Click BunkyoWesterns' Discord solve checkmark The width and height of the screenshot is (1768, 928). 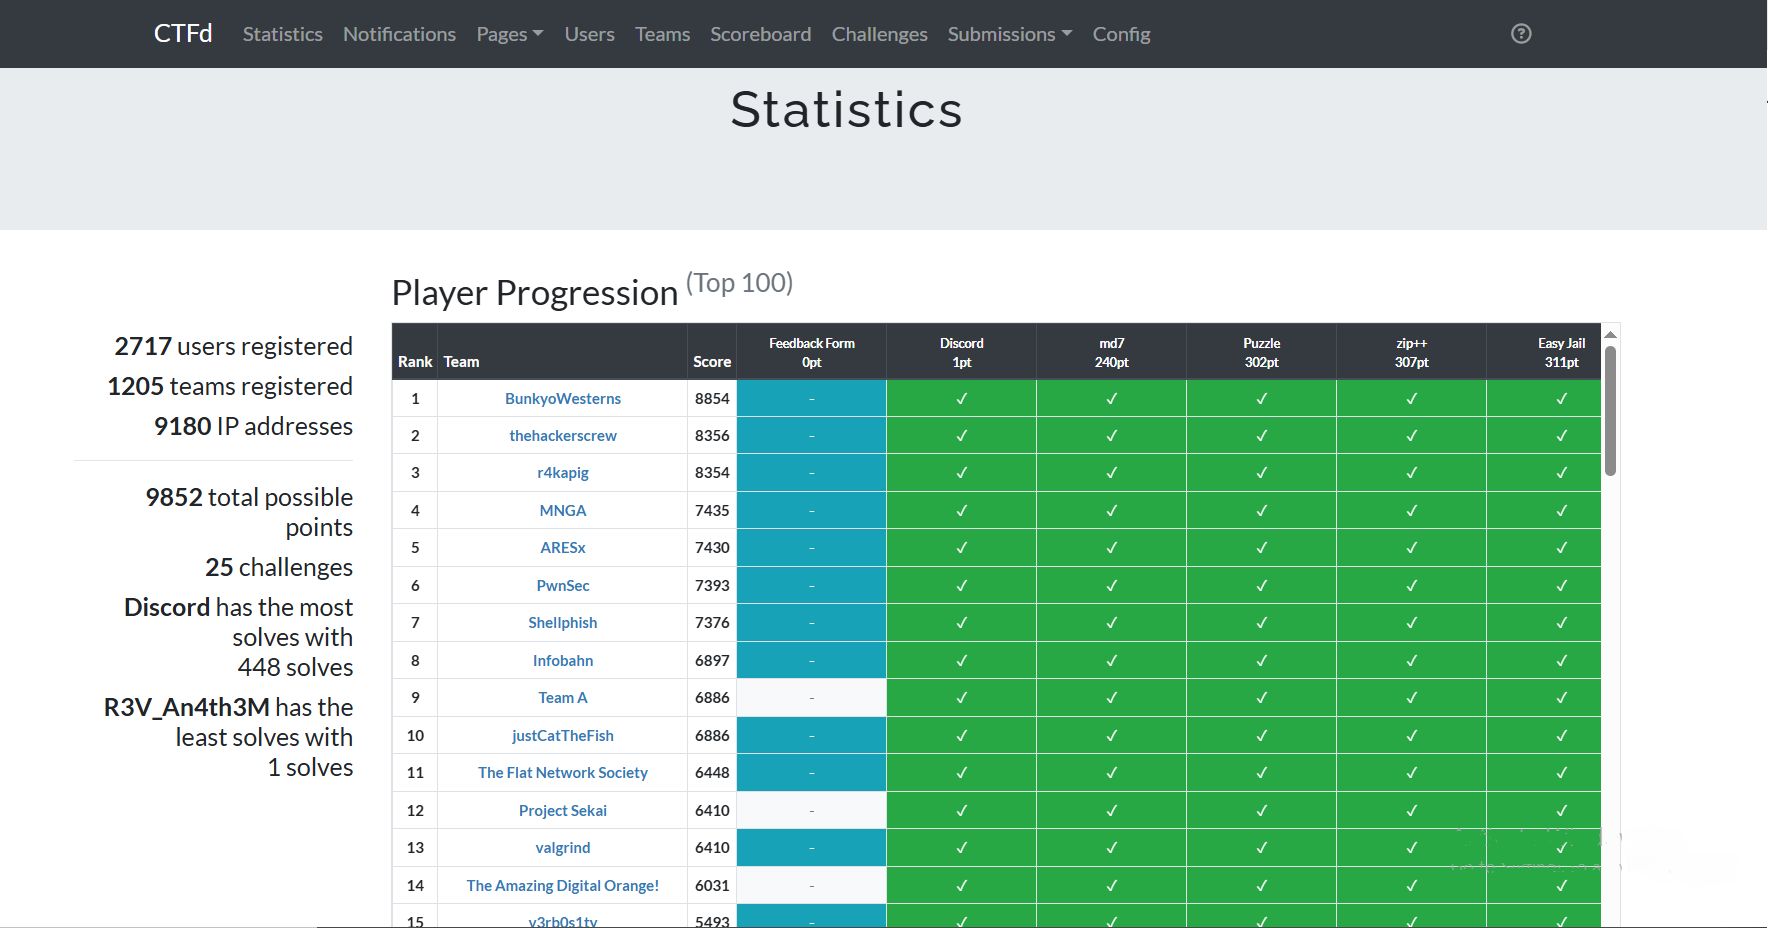pos(961,397)
